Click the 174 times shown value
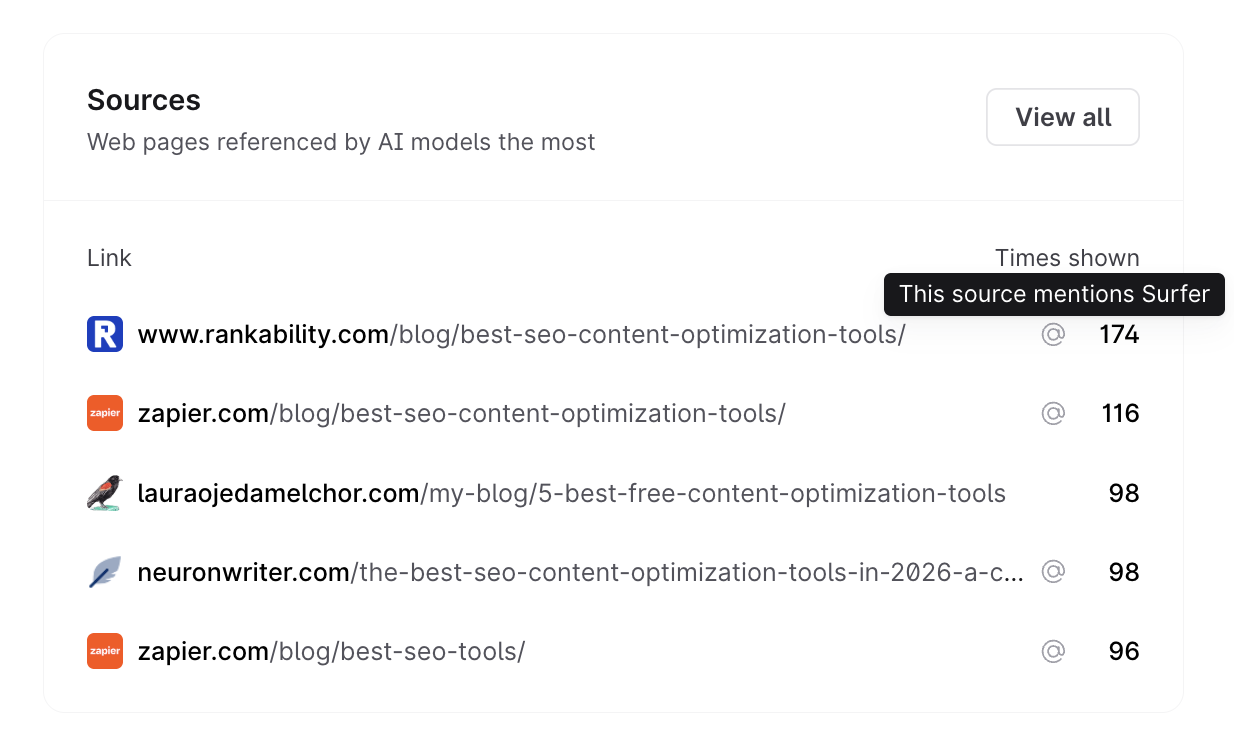The height and width of the screenshot is (738, 1234). (x=1119, y=334)
